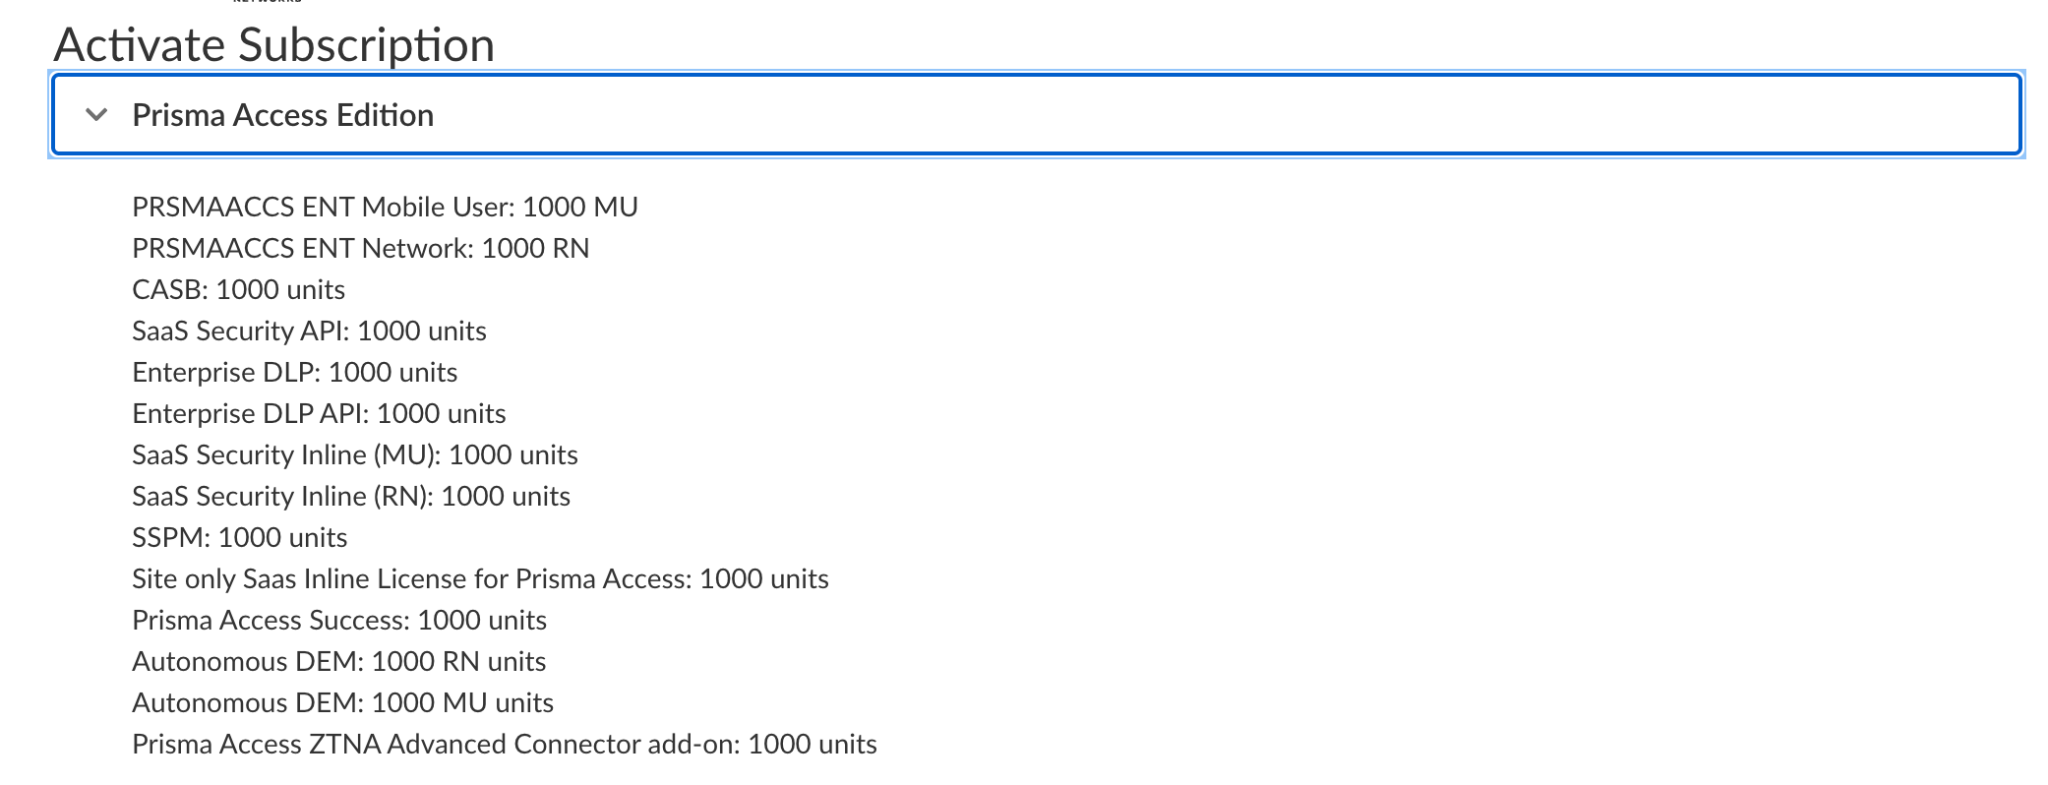2048x785 pixels.
Task: Click the Activate Subscription page heading
Action: 274,45
